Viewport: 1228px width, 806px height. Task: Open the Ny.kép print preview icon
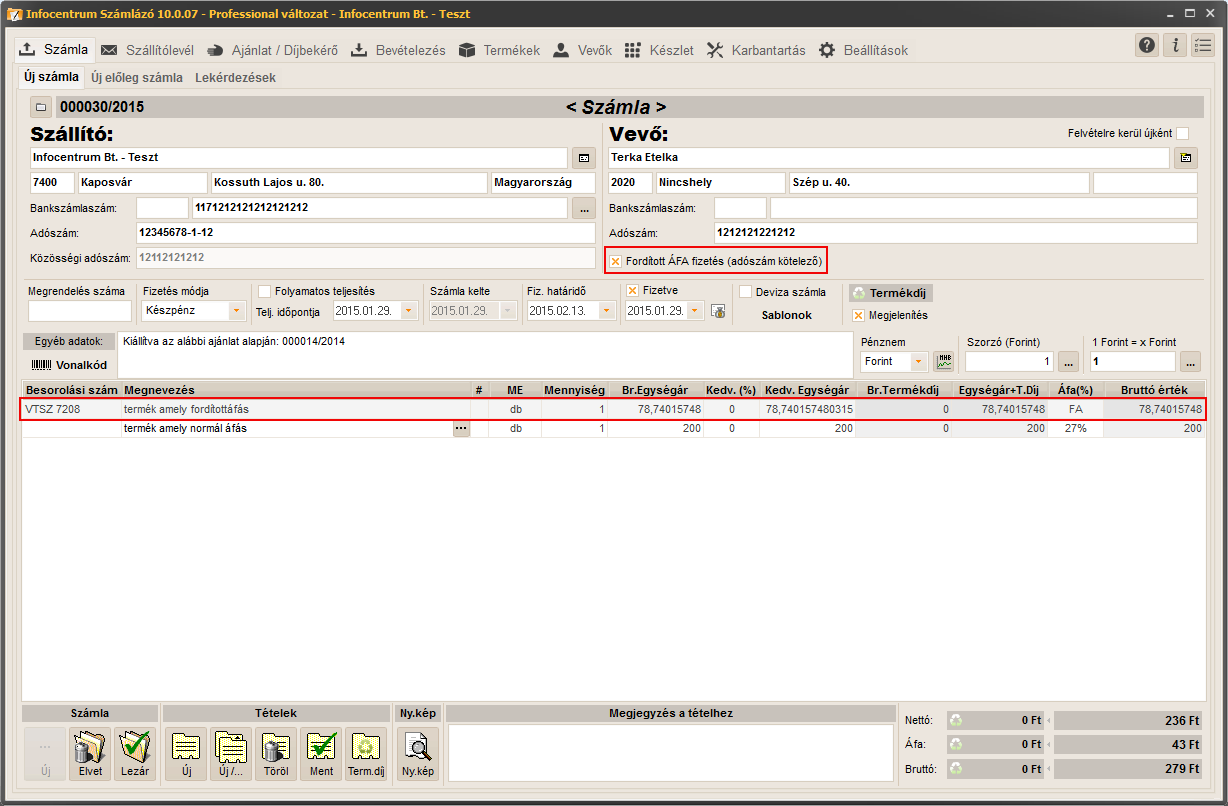417,753
